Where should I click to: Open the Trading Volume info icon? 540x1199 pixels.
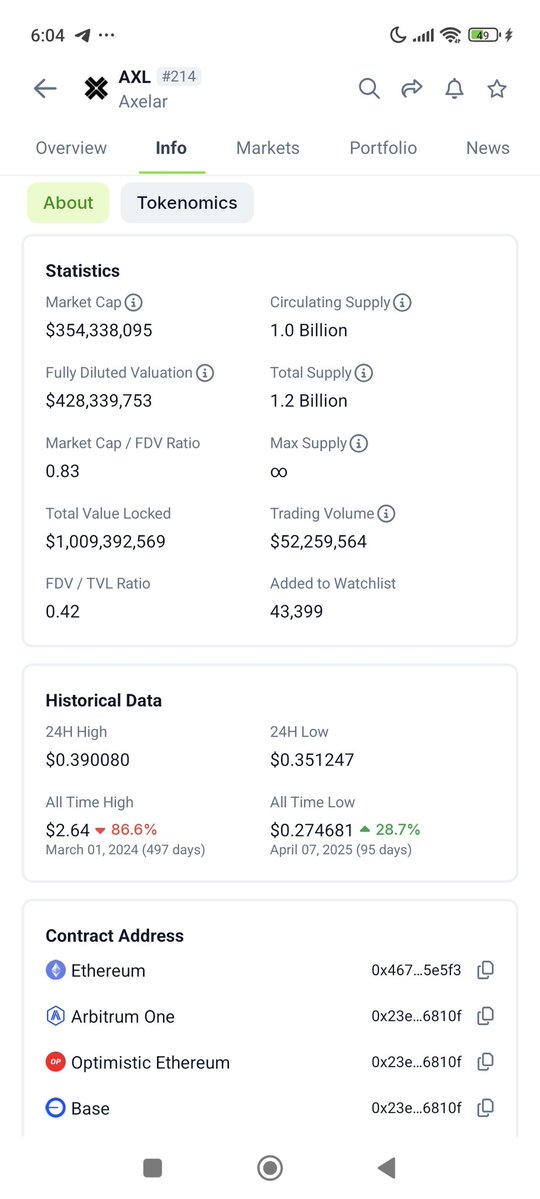(386, 514)
